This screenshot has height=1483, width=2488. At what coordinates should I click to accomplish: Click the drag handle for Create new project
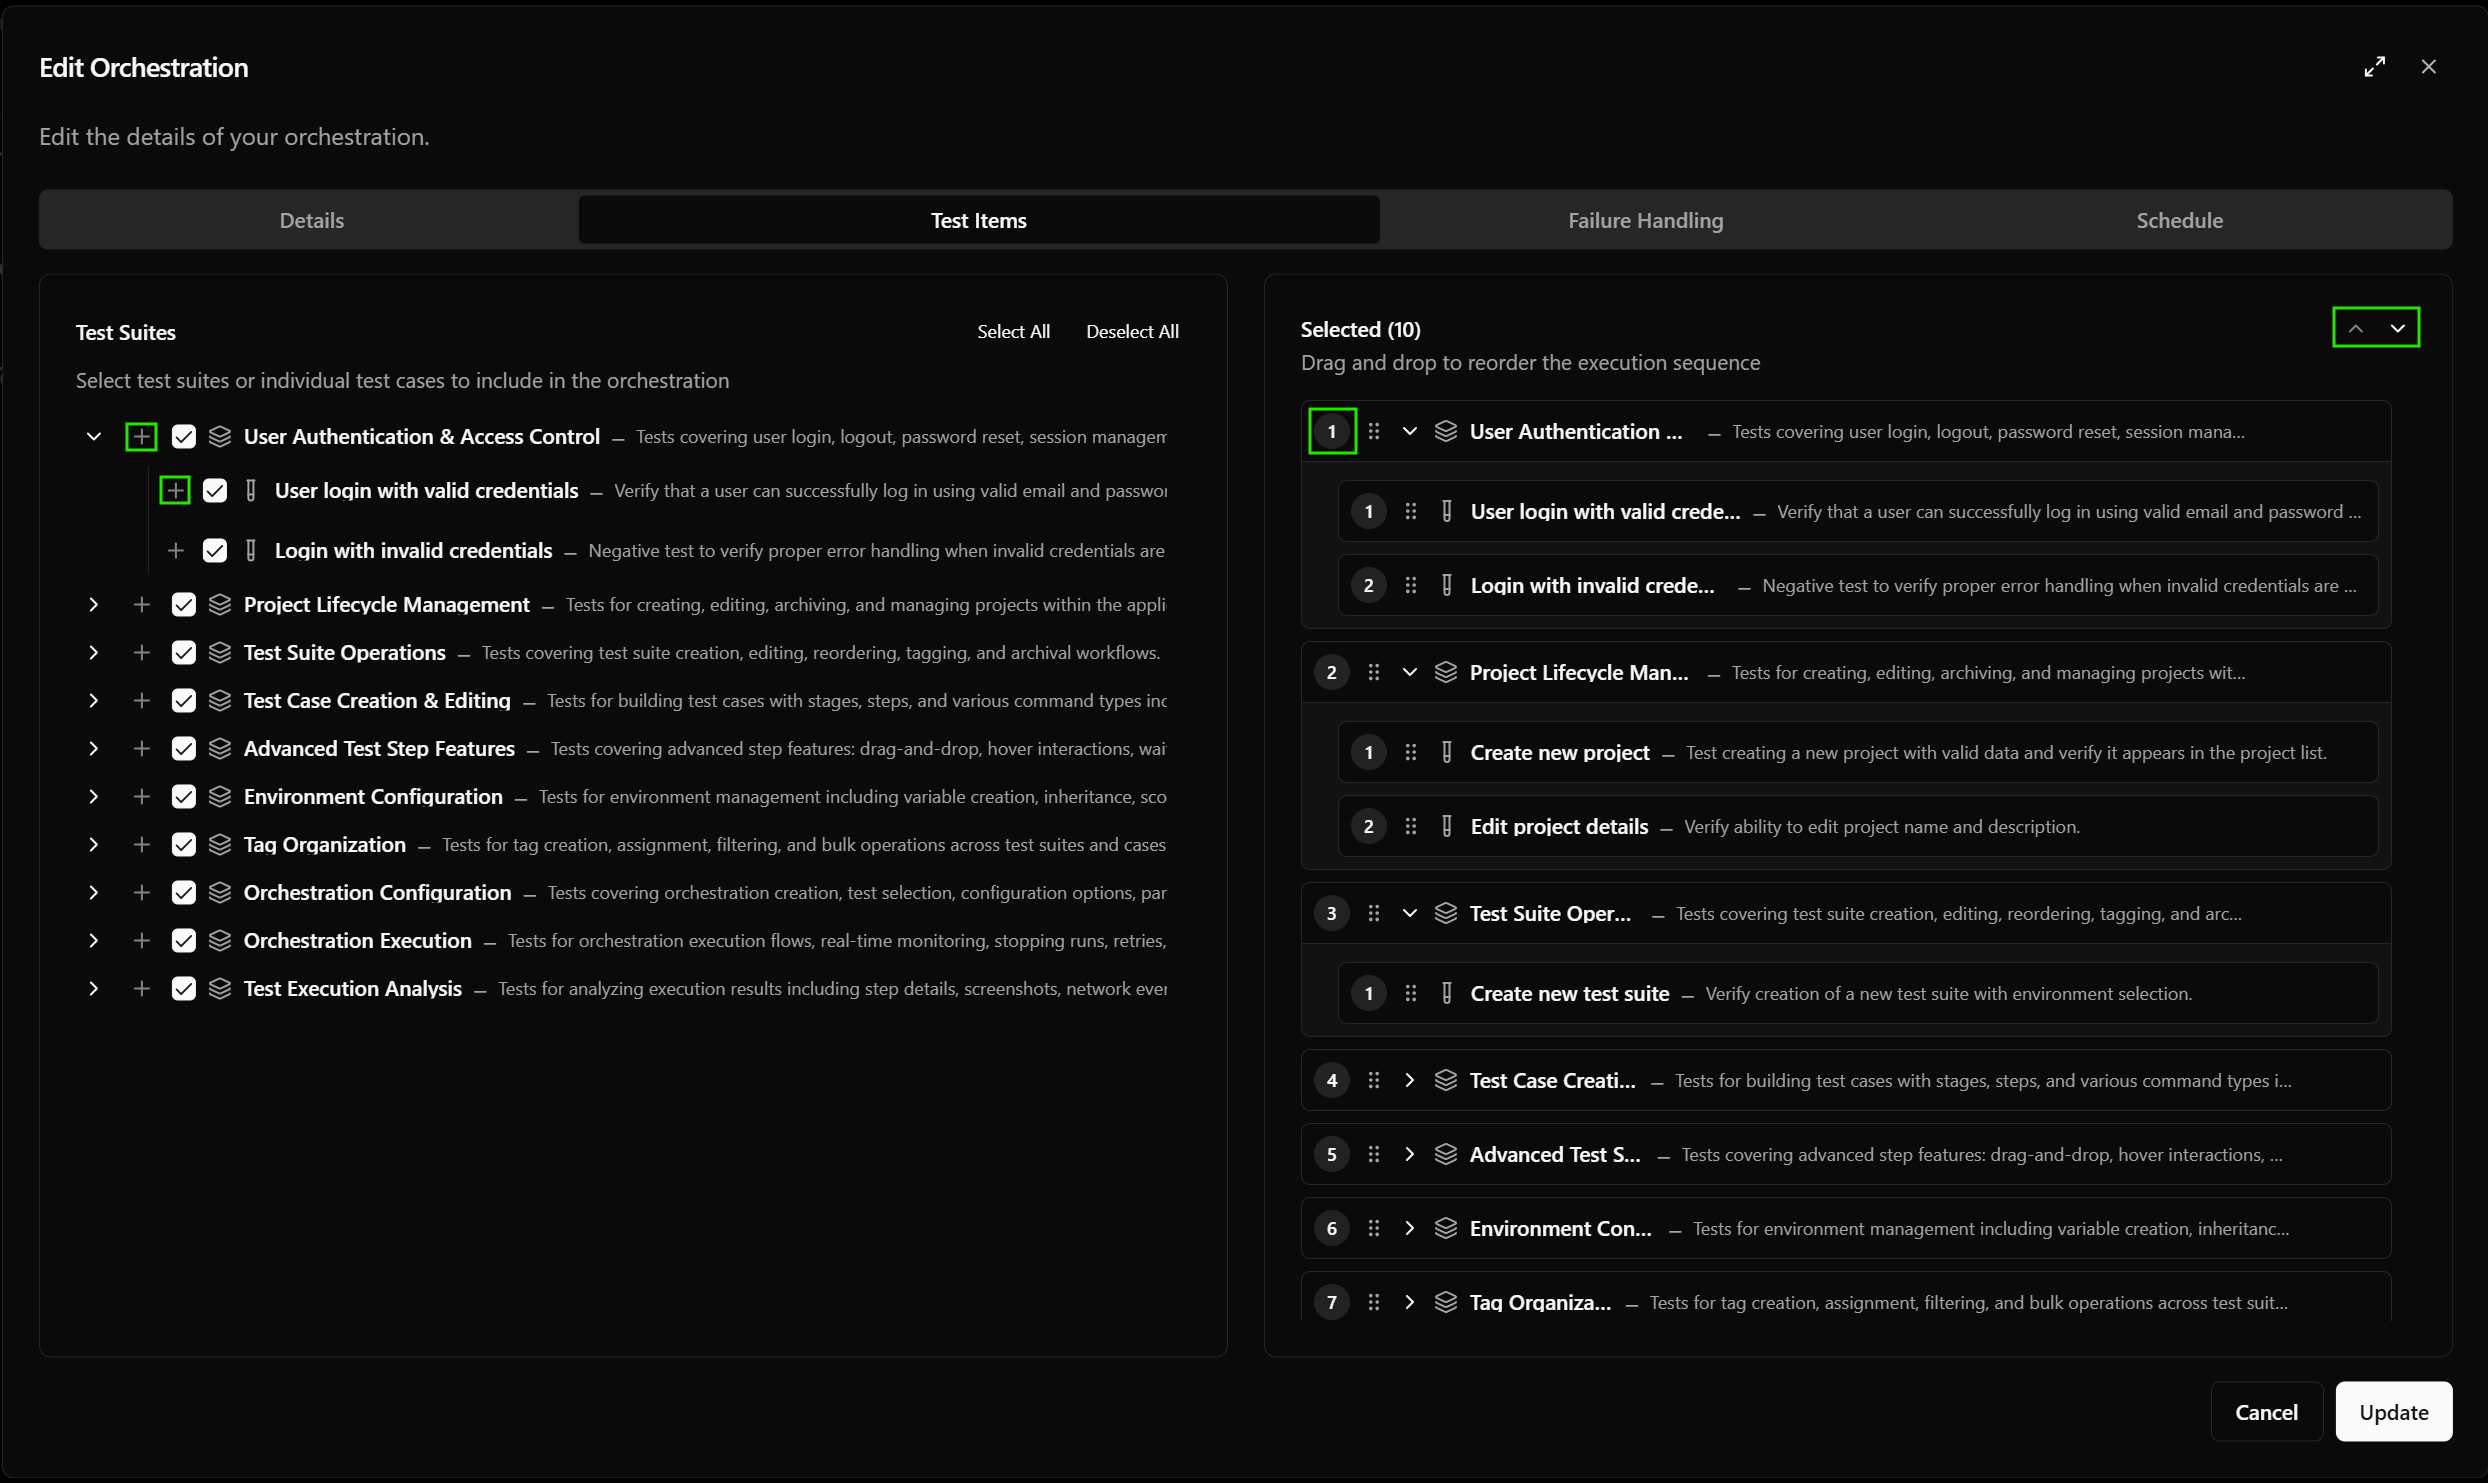tap(1411, 753)
